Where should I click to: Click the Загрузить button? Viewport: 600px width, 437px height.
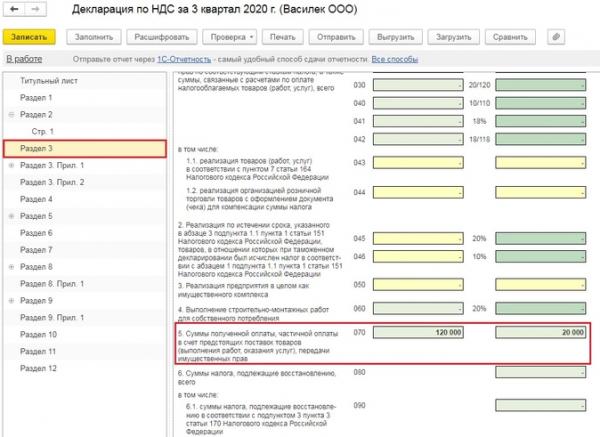tap(453, 37)
